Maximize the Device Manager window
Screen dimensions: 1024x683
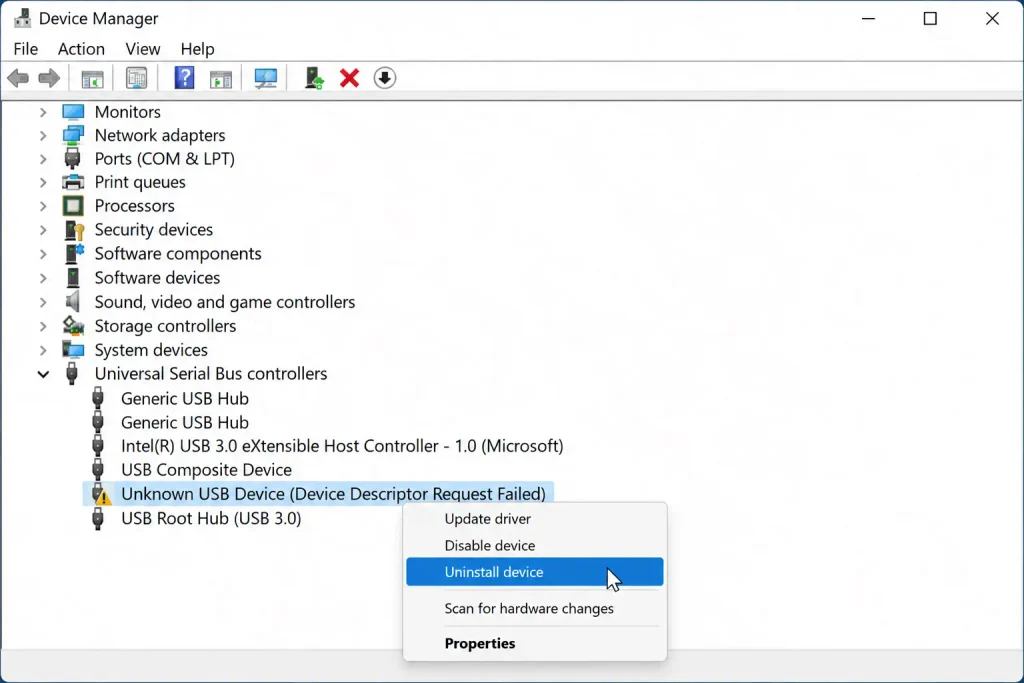click(930, 18)
